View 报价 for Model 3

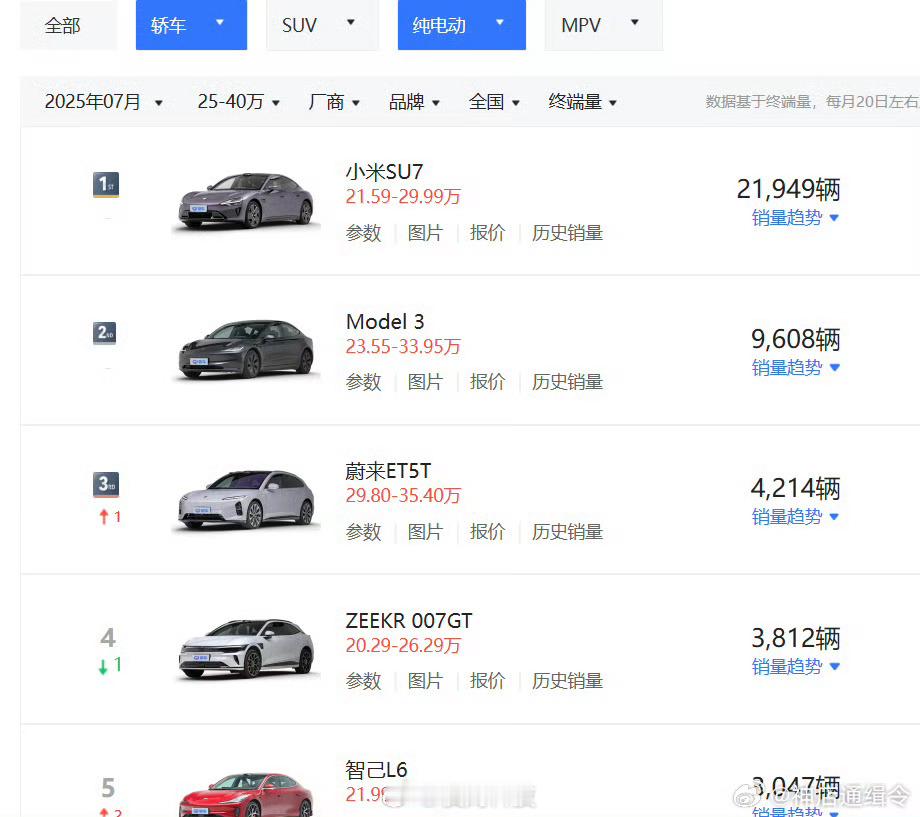(x=488, y=382)
